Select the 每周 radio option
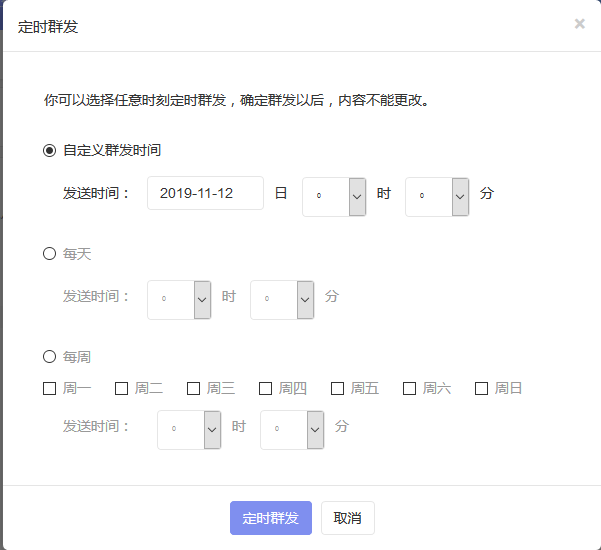601x550 pixels. pos(49,357)
